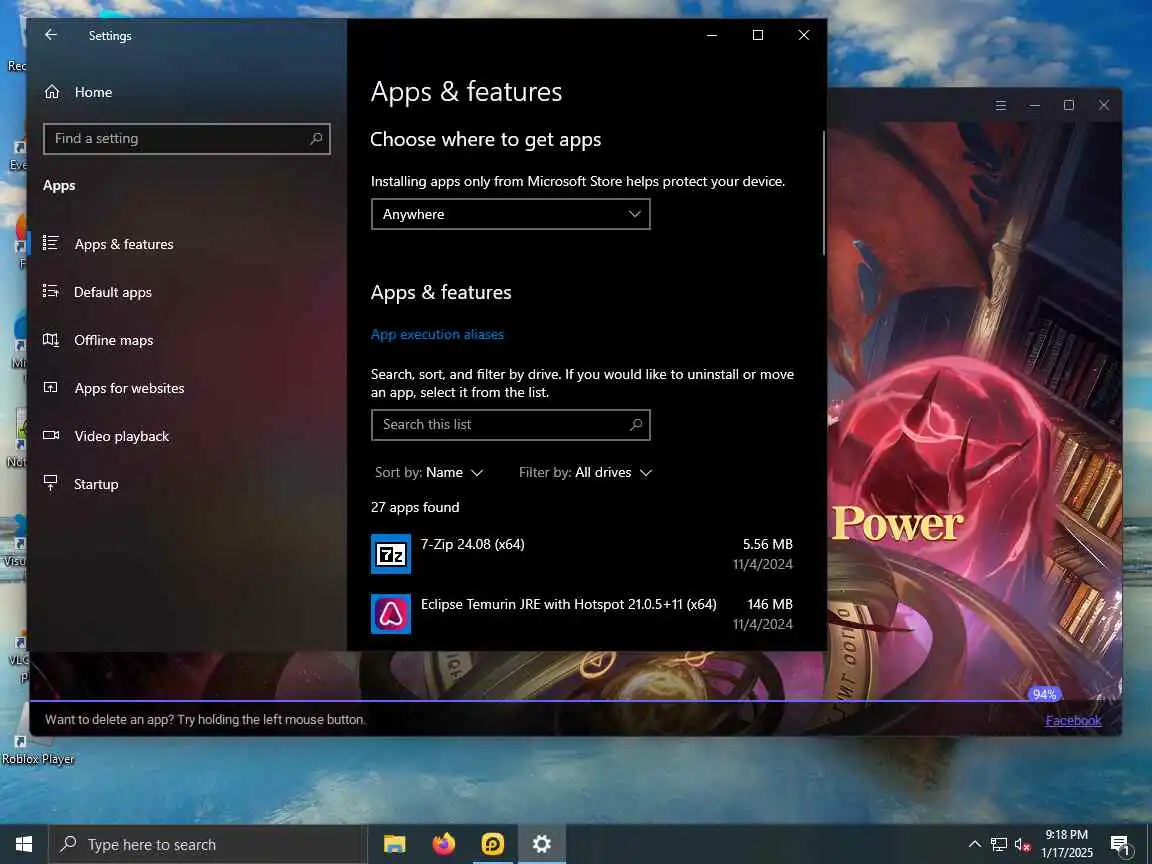
Task: Expand the Anywhere app source dropdown
Action: pyautogui.click(x=510, y=214)
